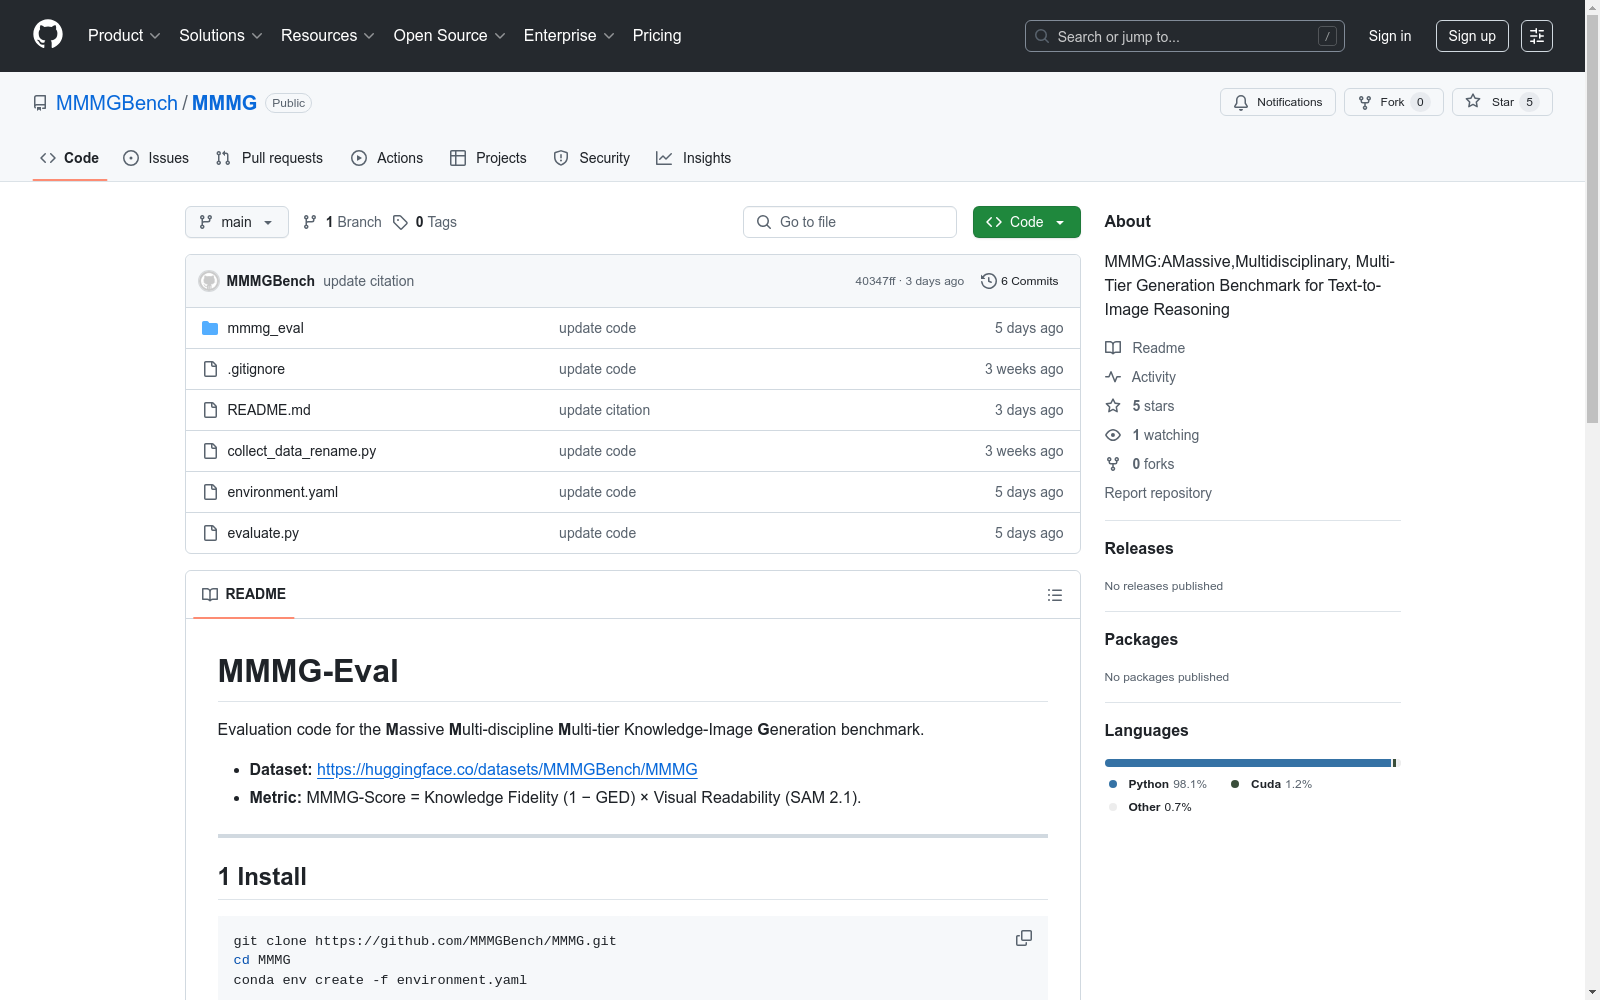Image resolution: width=1600 pixels, height=1000 pixels.
Task: Click the file icon beside .gitignore
Action: pos(210,369)
